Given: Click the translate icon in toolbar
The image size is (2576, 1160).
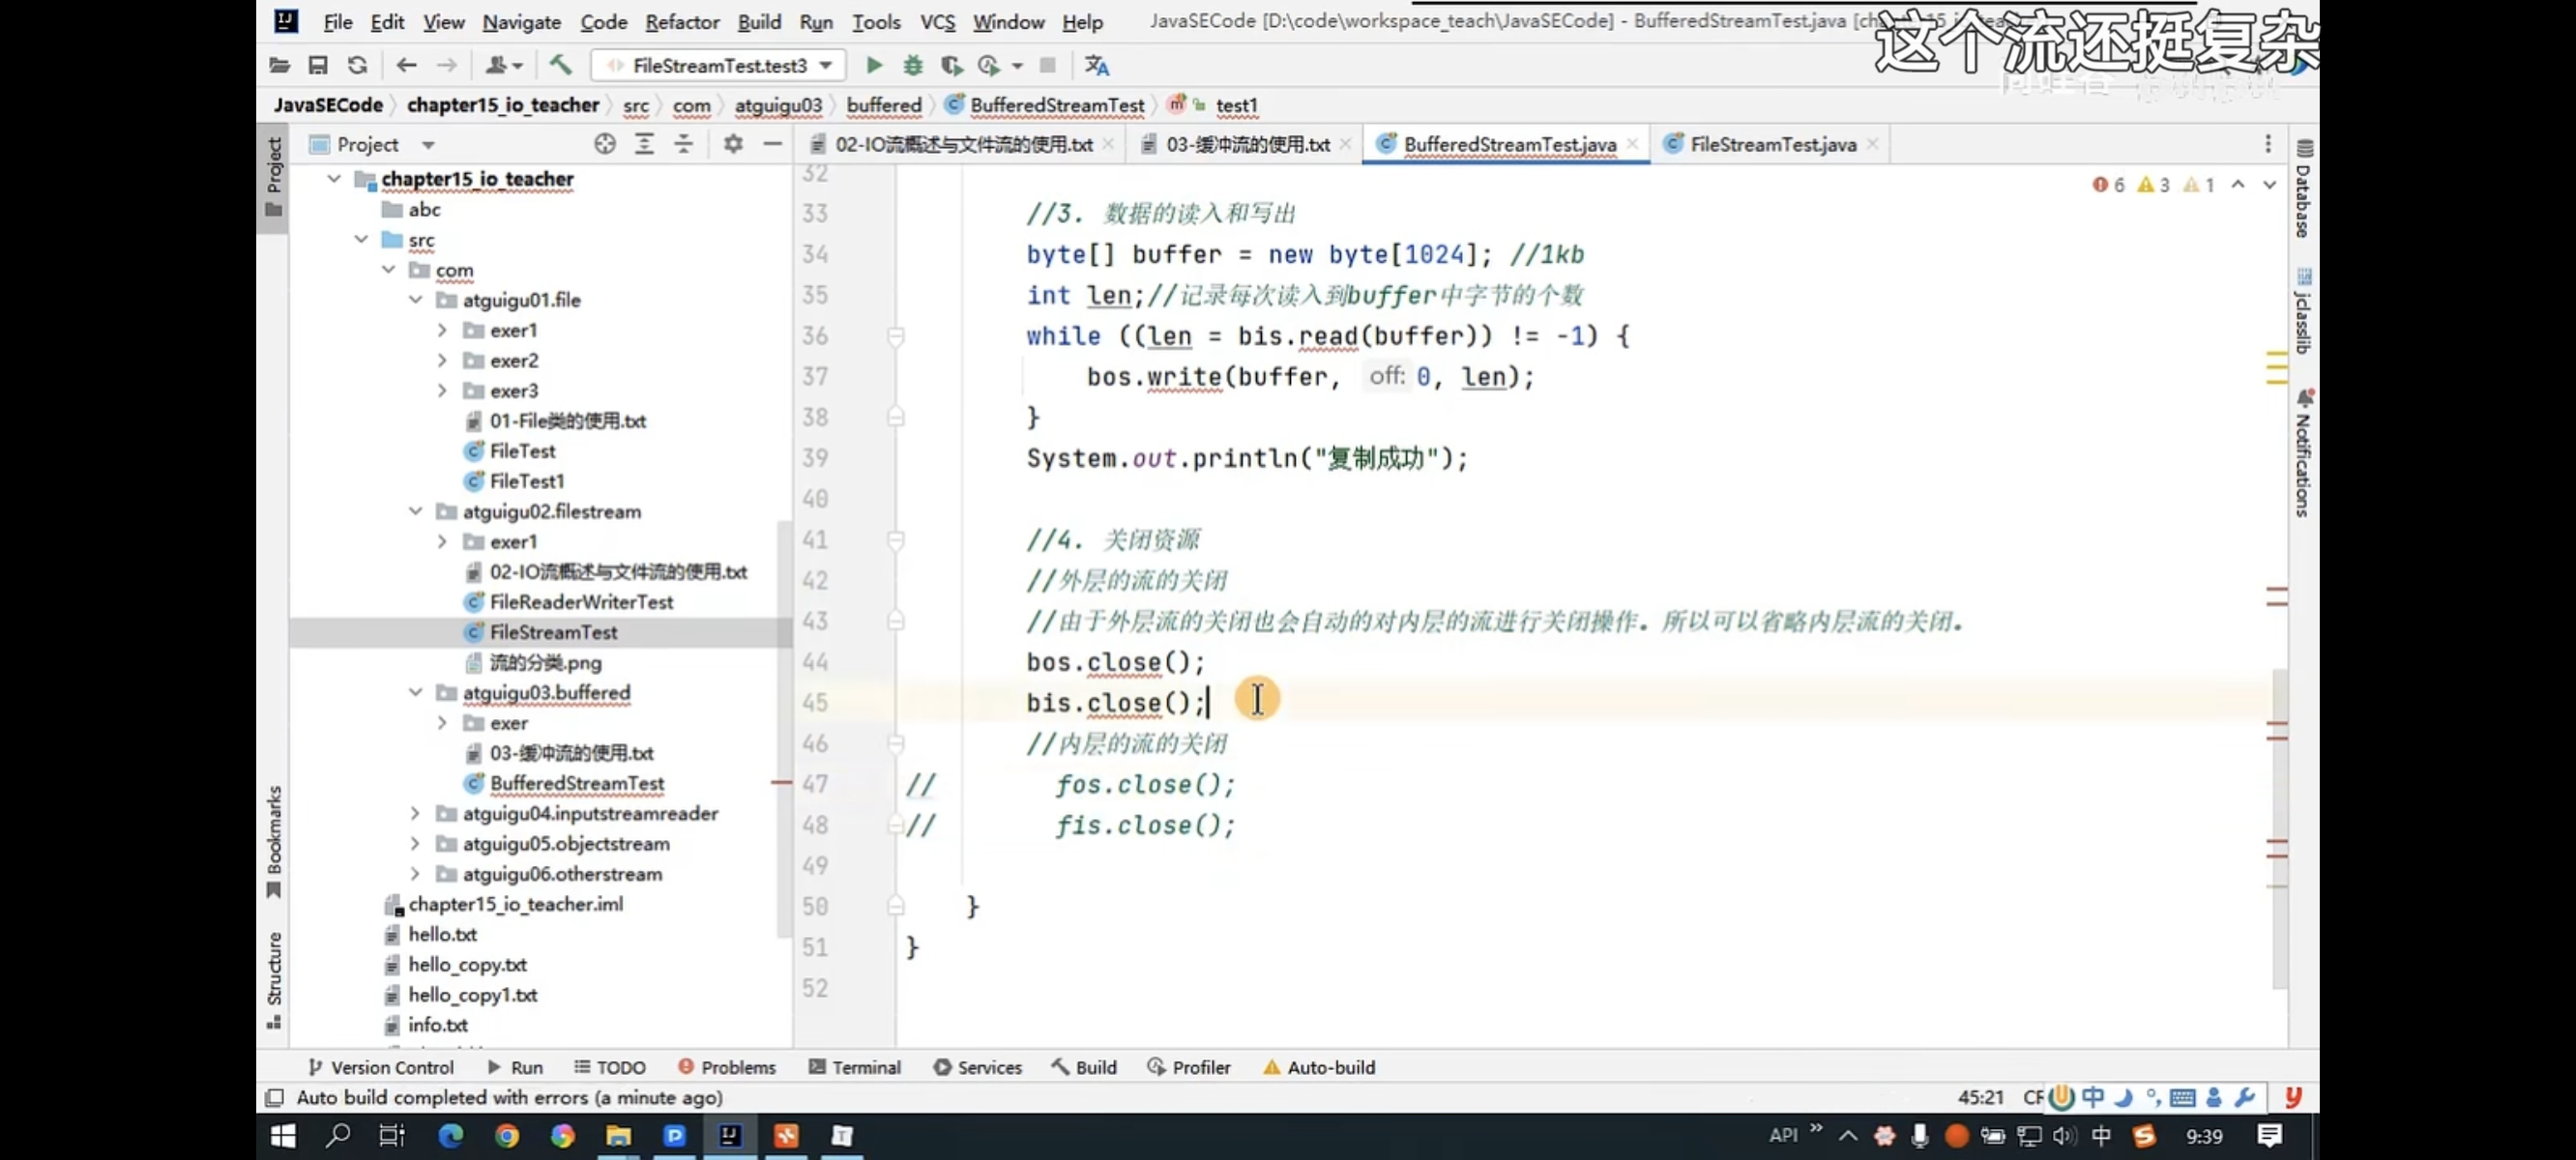Looking at the screenshot, I should pyautogui.click(x=1096, y=66).
